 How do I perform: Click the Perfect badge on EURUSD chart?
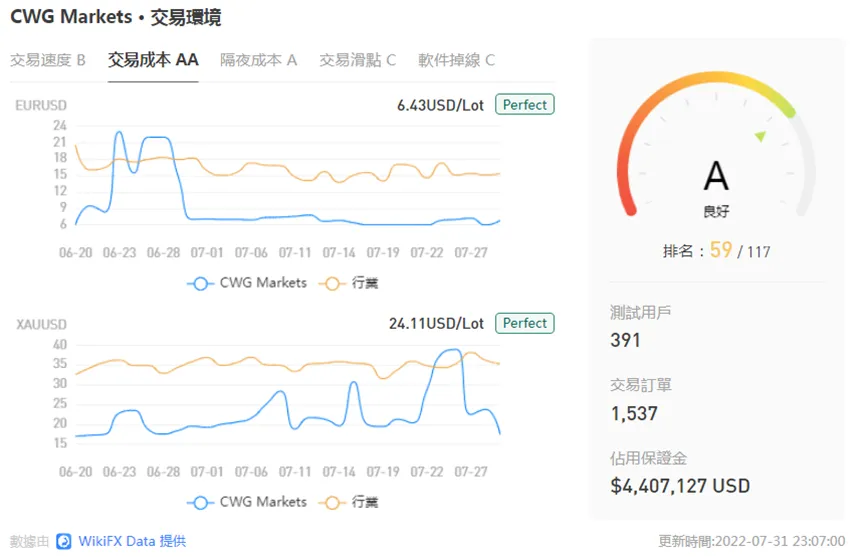click(525, 104)
